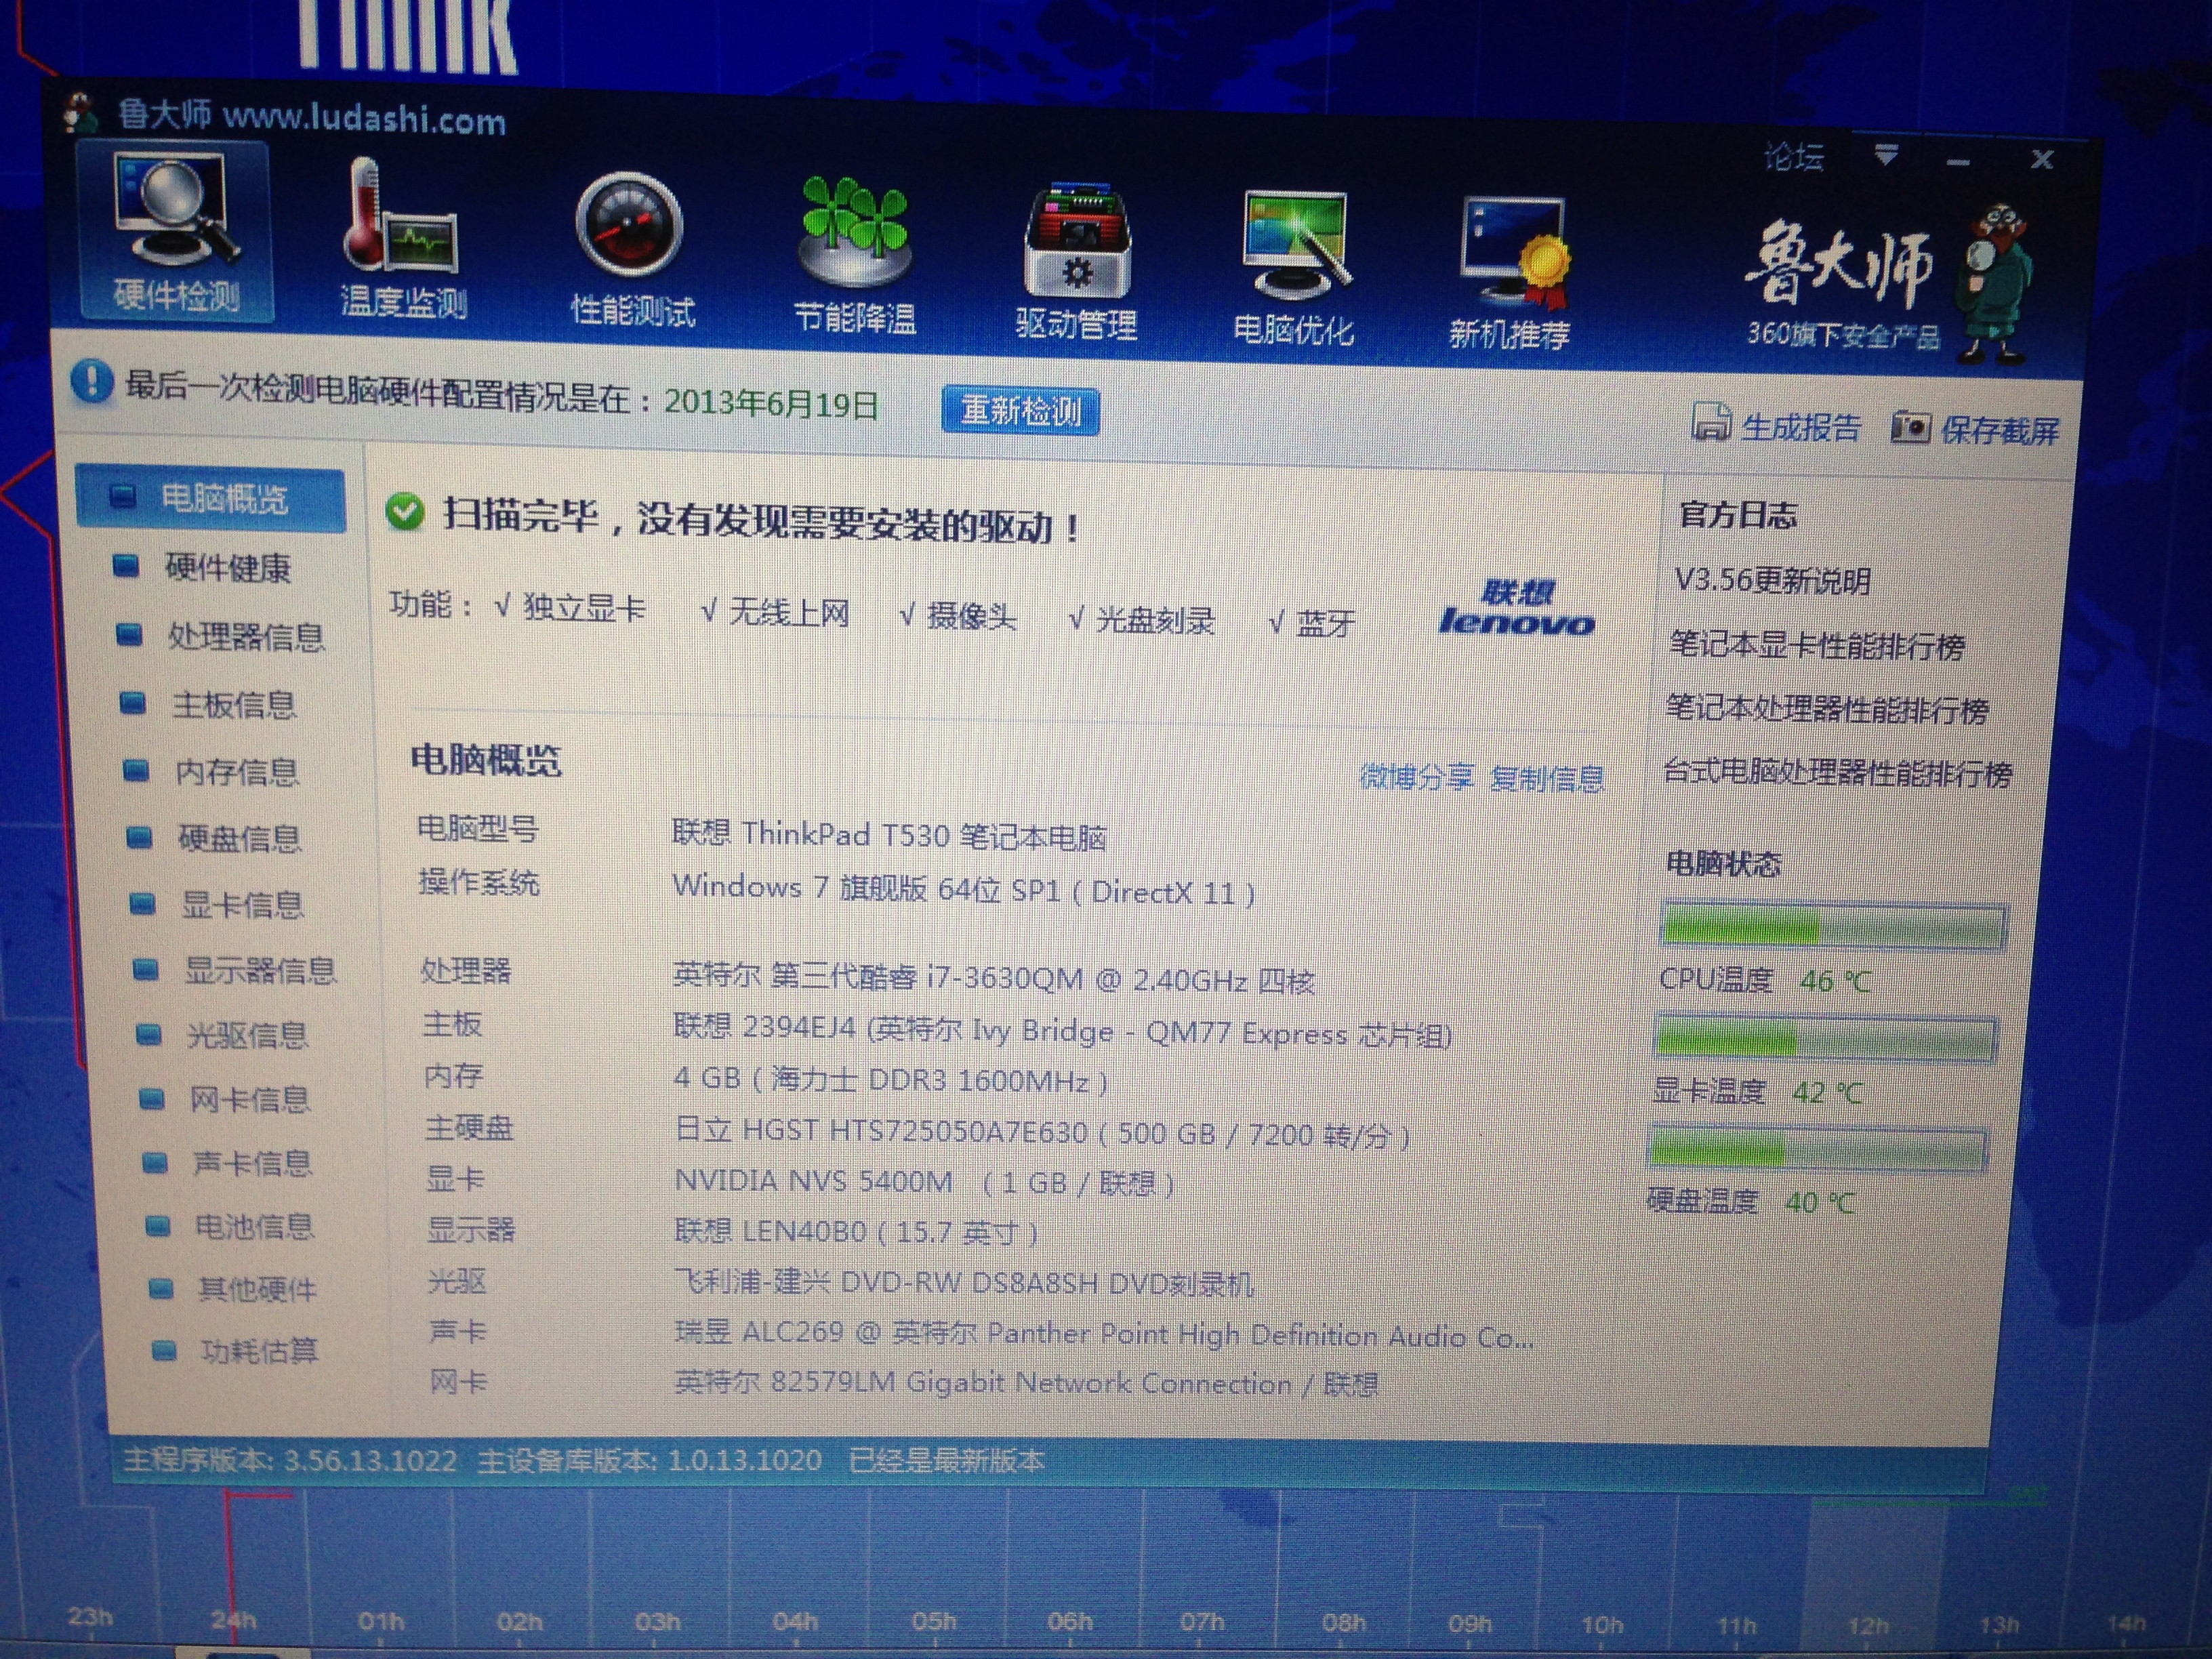Select 显示器信息 in the sidebar
Image resolution: width=2212 pixels, height=1659 pixels.
[260, 970]
